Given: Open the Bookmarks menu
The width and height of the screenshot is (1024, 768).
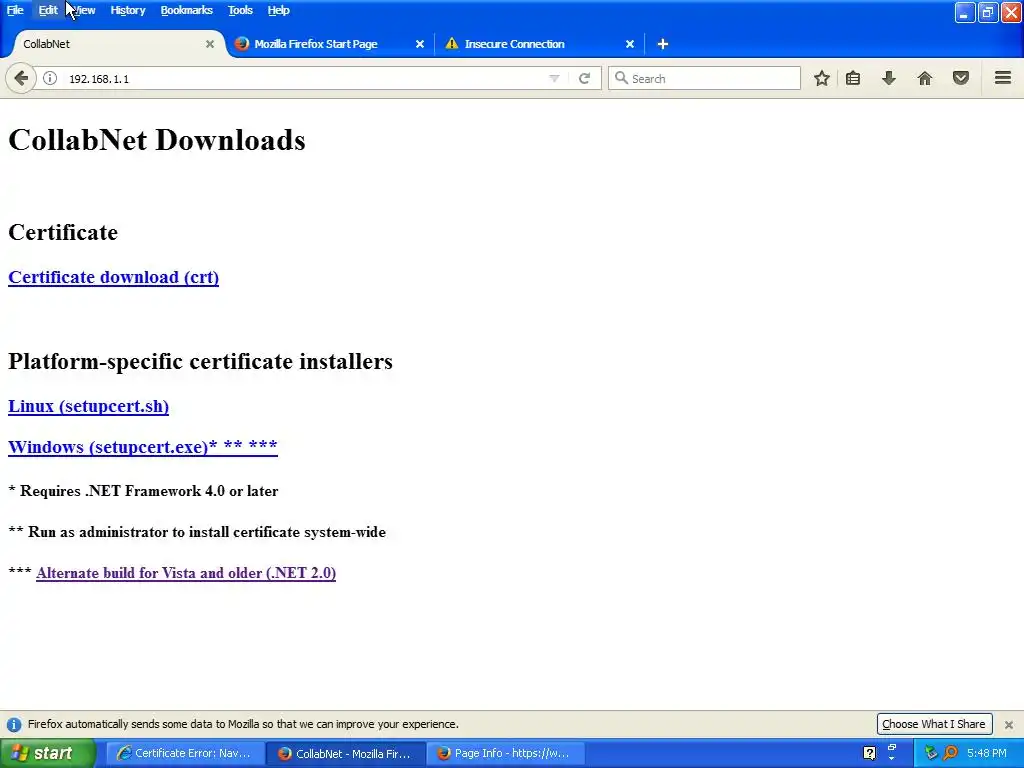Looking at the screenshot, I should coord(187,10).
